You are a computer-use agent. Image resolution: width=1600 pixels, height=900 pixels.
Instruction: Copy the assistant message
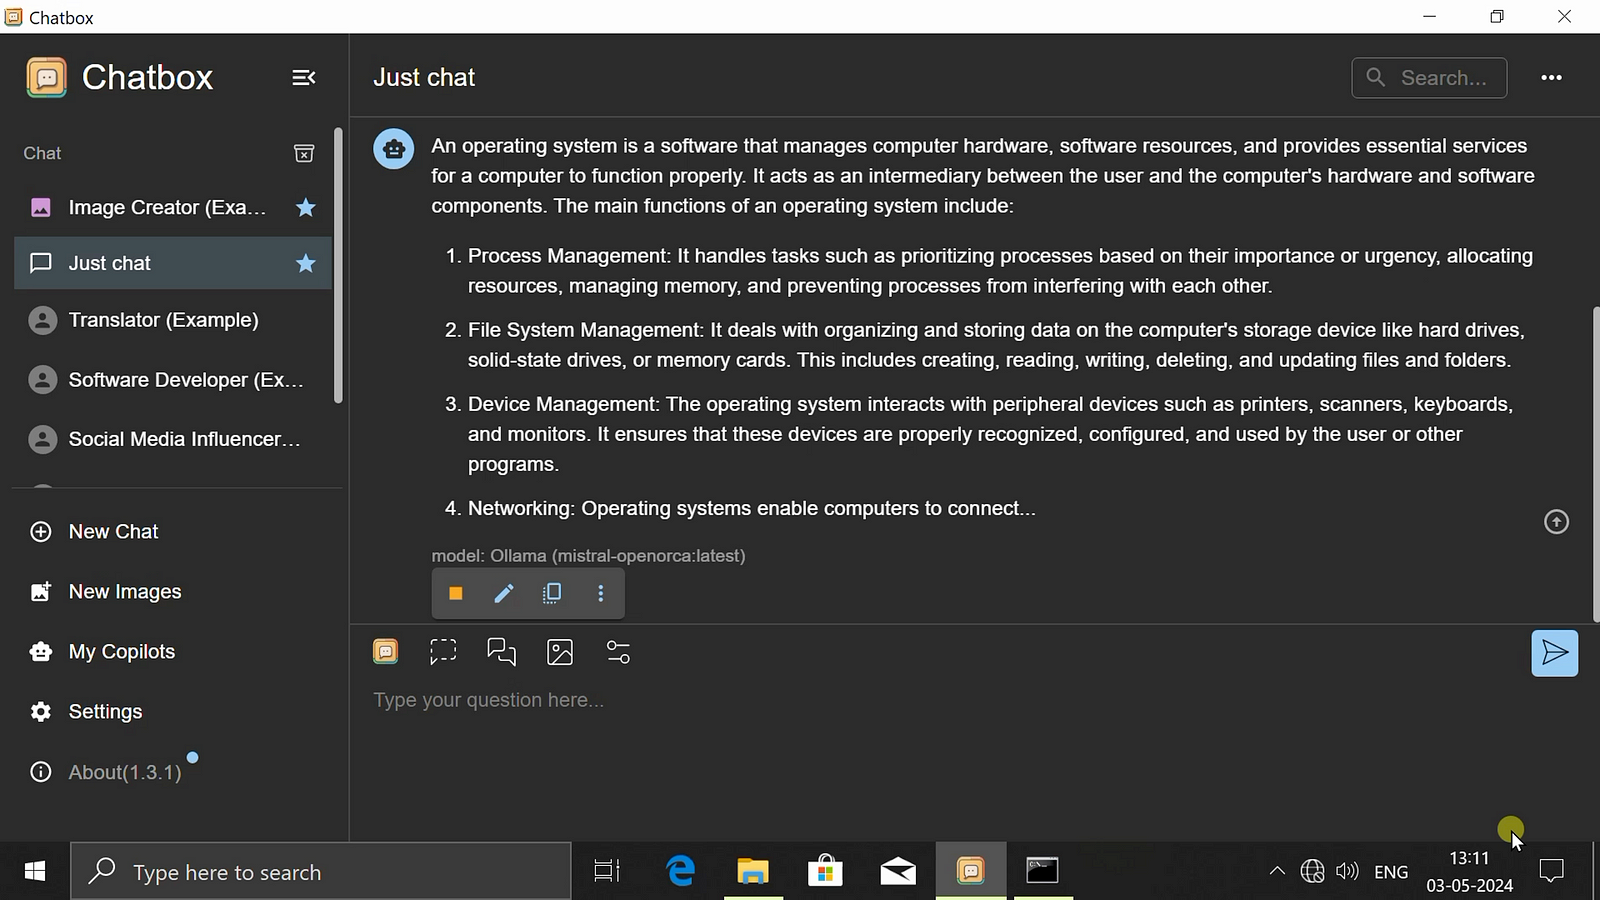coord(552,594)
